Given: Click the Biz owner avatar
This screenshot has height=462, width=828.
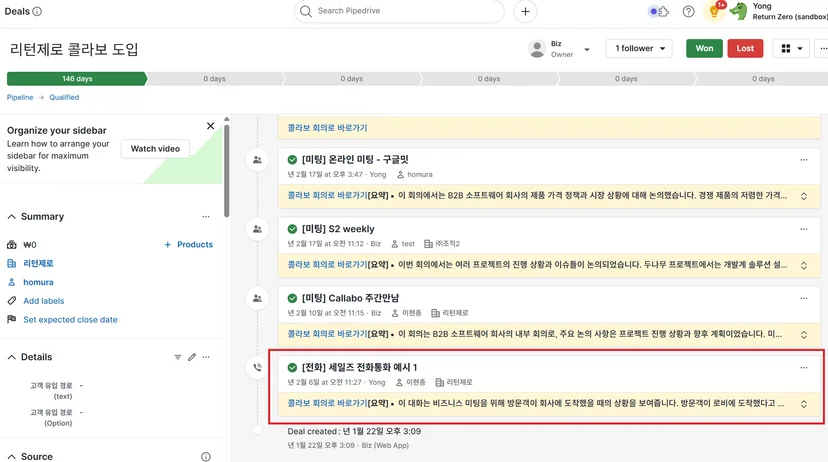Looking at the screenshot, I should (x=537, y=49).
